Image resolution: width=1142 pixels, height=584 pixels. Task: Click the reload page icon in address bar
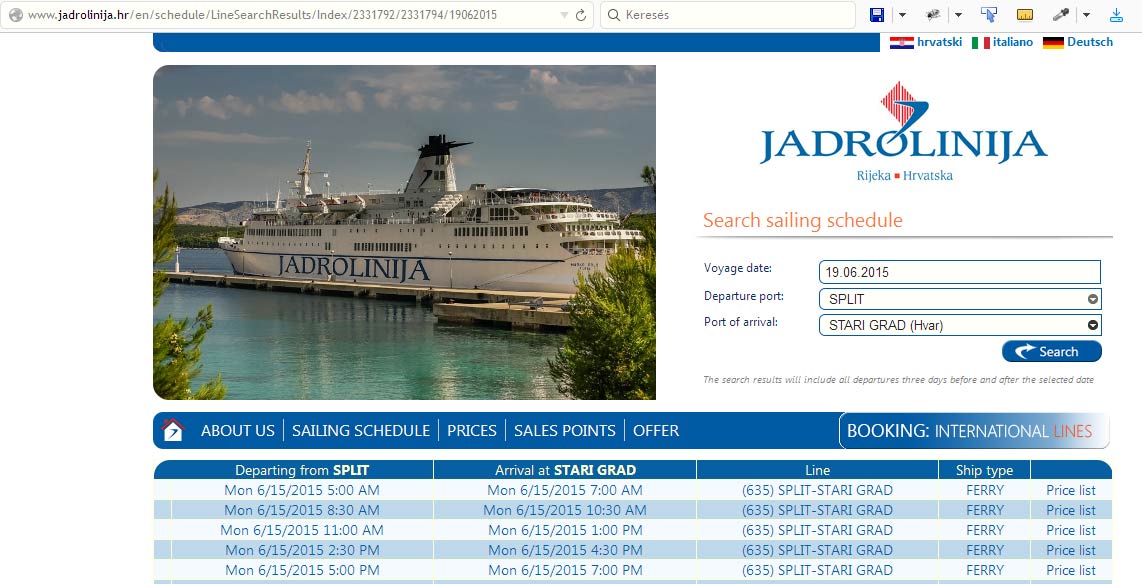pos(581,15)
